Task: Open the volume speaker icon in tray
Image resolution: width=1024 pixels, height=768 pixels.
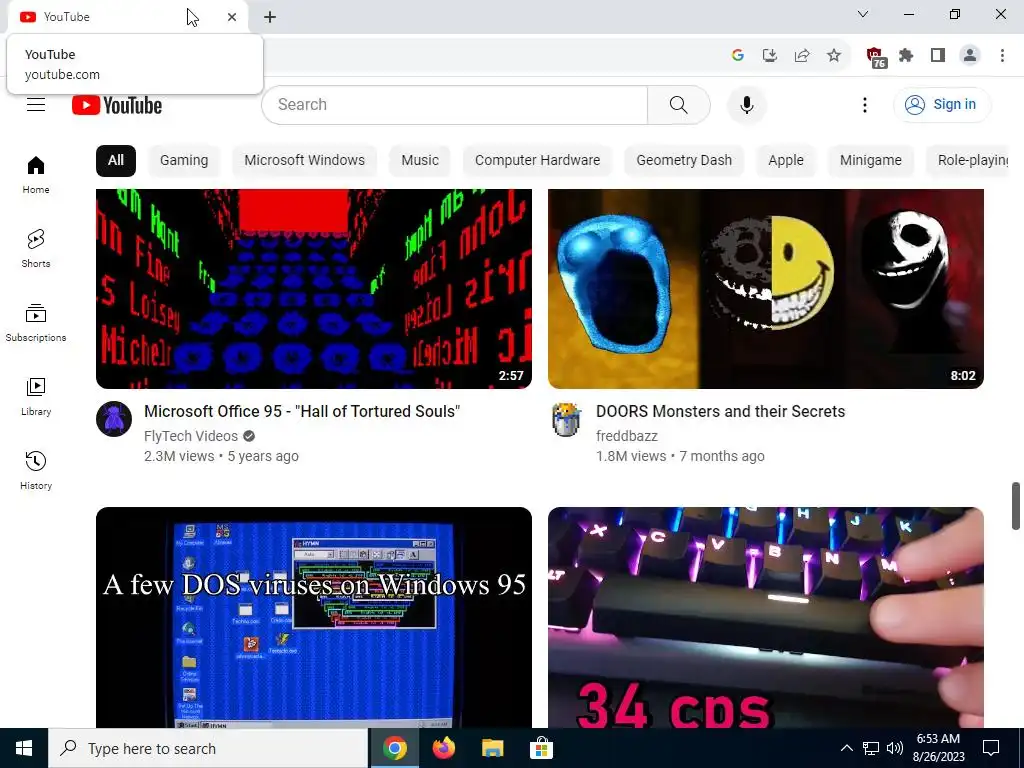Action: (895, 748)
